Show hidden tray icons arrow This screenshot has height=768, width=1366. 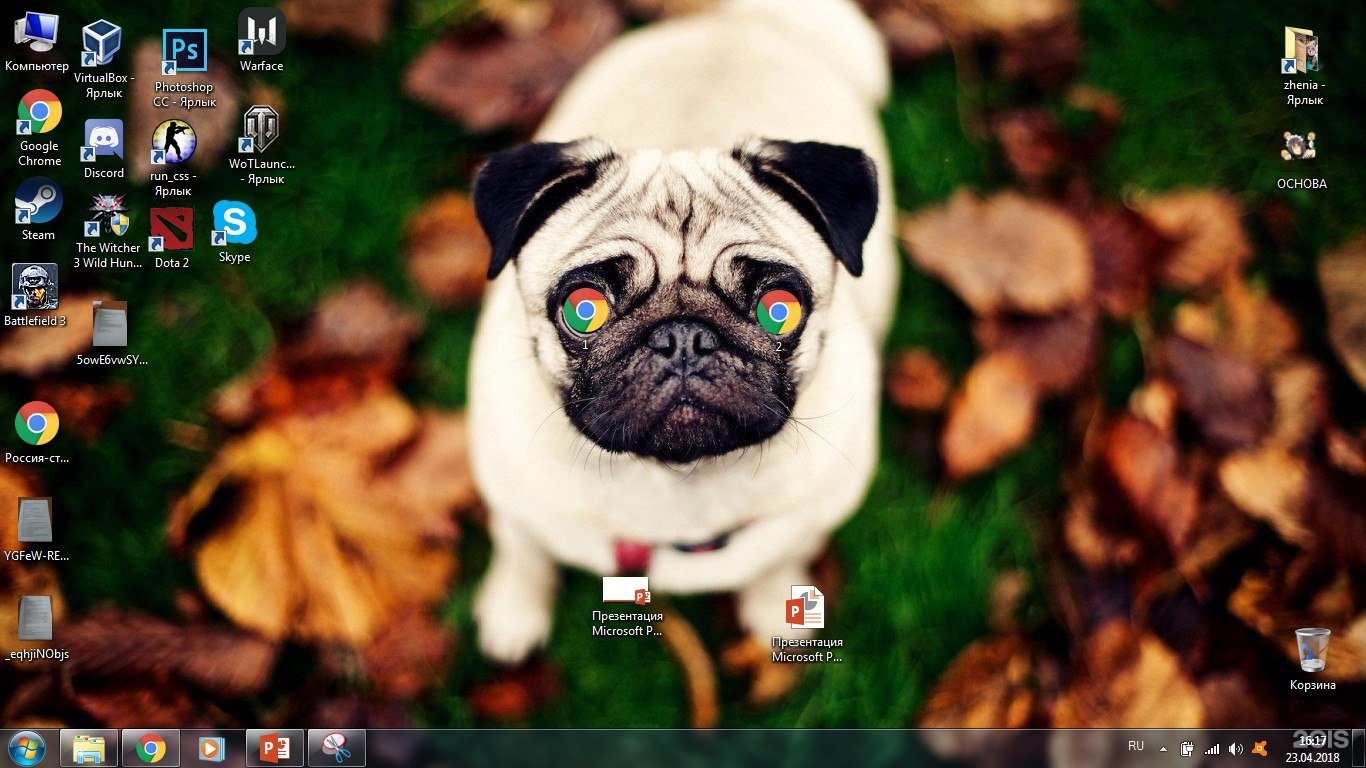click(x=1162, y=748)
